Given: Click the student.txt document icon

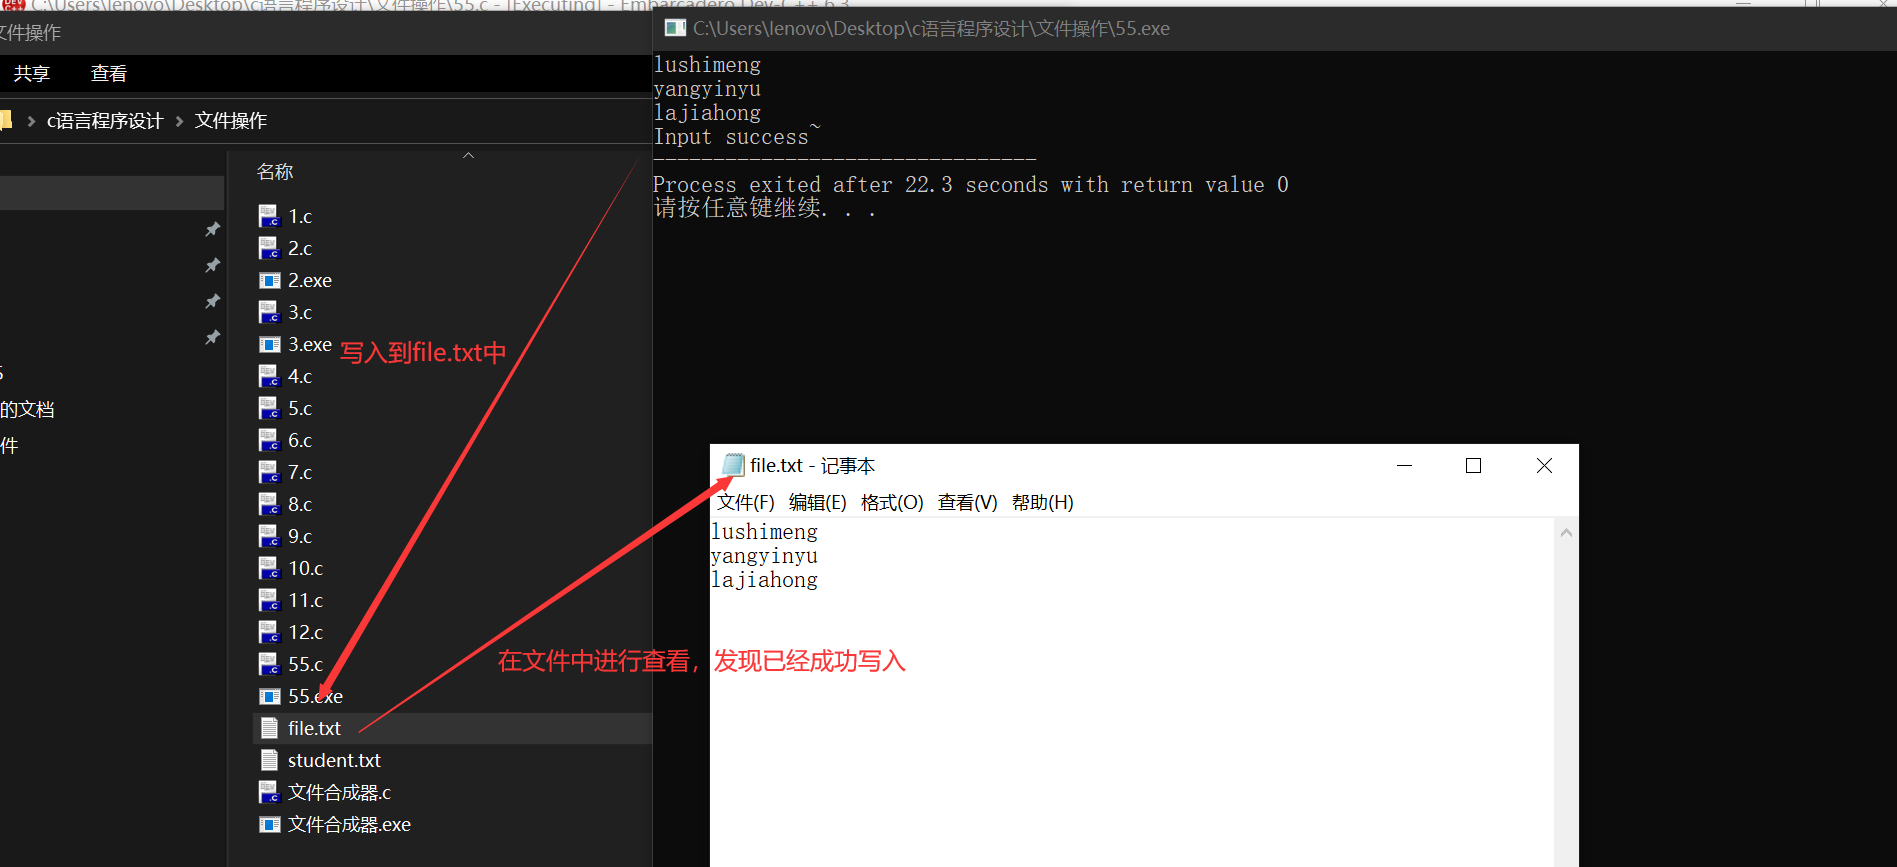Looking at the screenshot, I should 269,760.
